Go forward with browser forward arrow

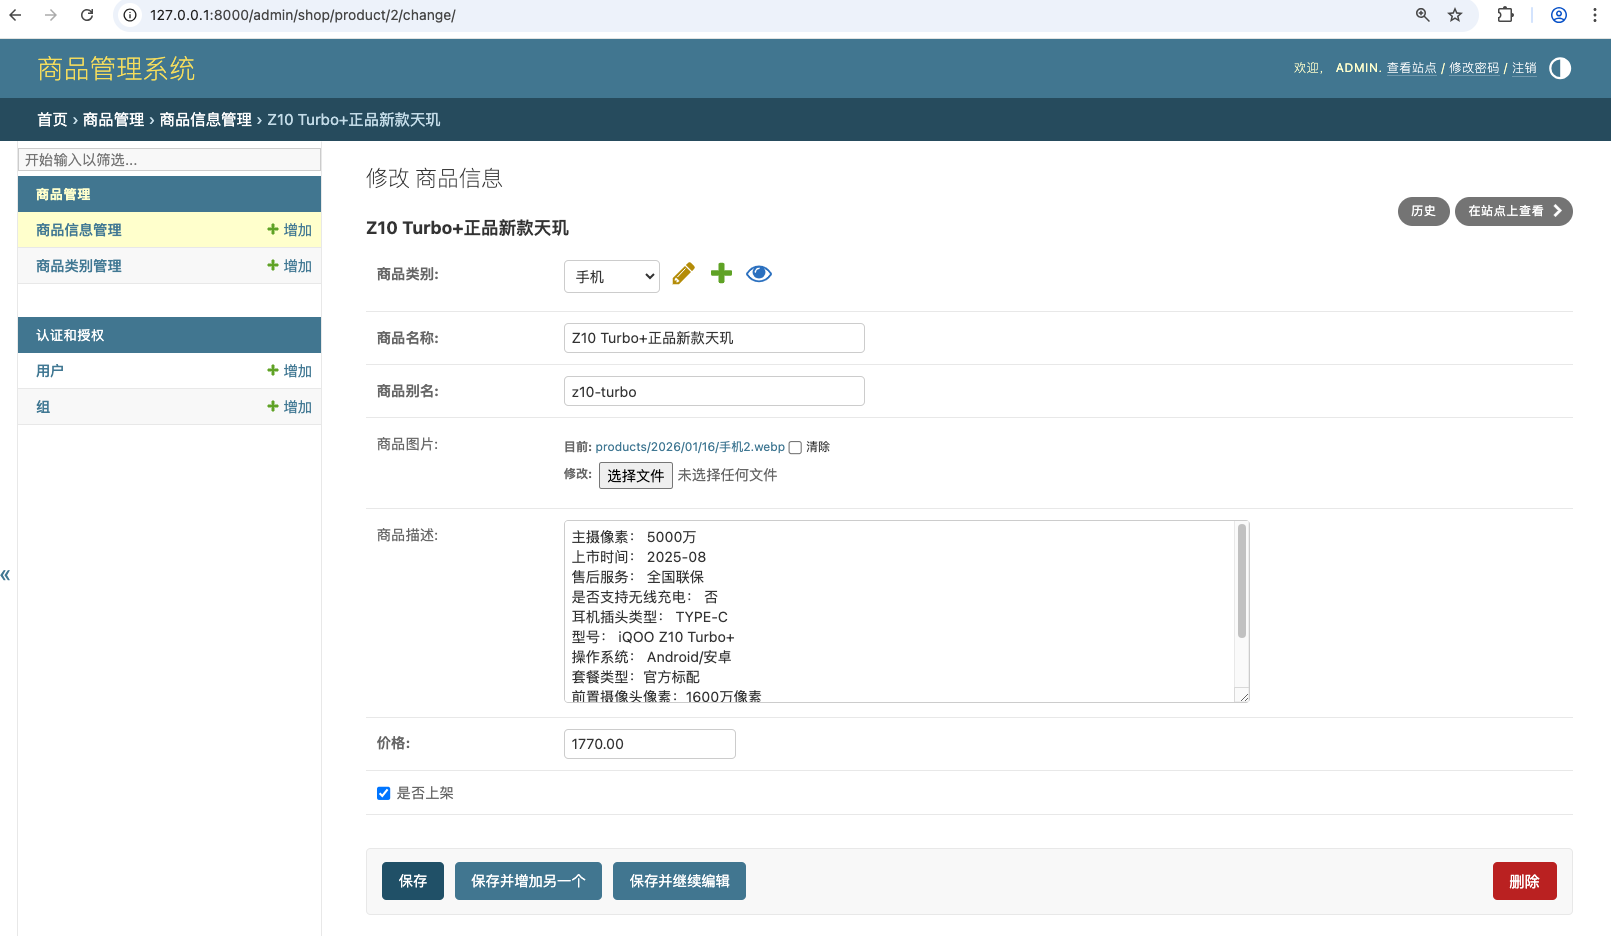pyautogui.click(x=51, y=15)
